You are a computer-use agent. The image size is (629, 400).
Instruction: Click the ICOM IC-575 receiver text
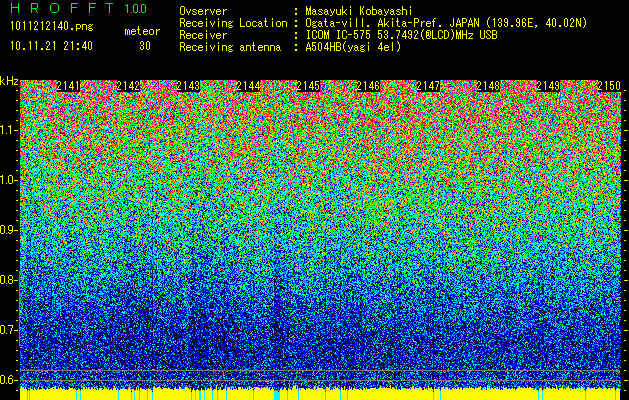click(401, 35)
